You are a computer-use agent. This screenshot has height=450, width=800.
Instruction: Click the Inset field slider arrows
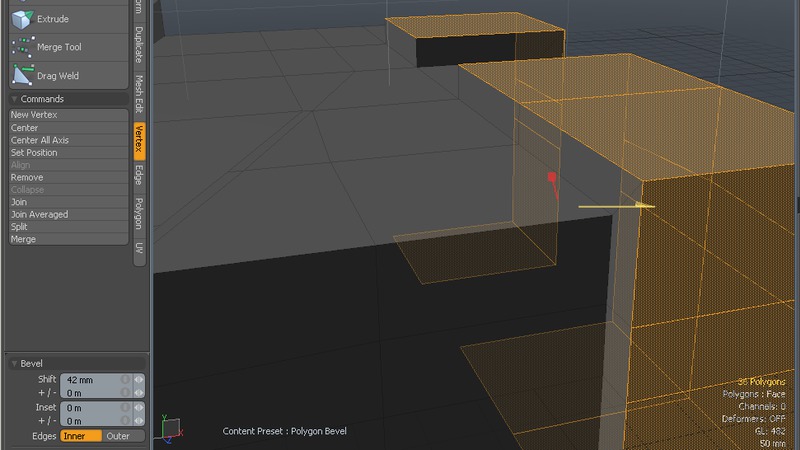139,408
